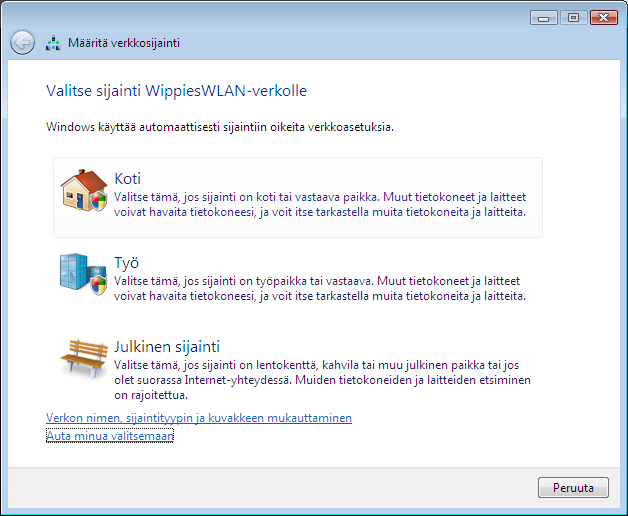Click the Työ description text
Image resolution: width=628 pixels, height=516 pixels.
tap(320, 289)
